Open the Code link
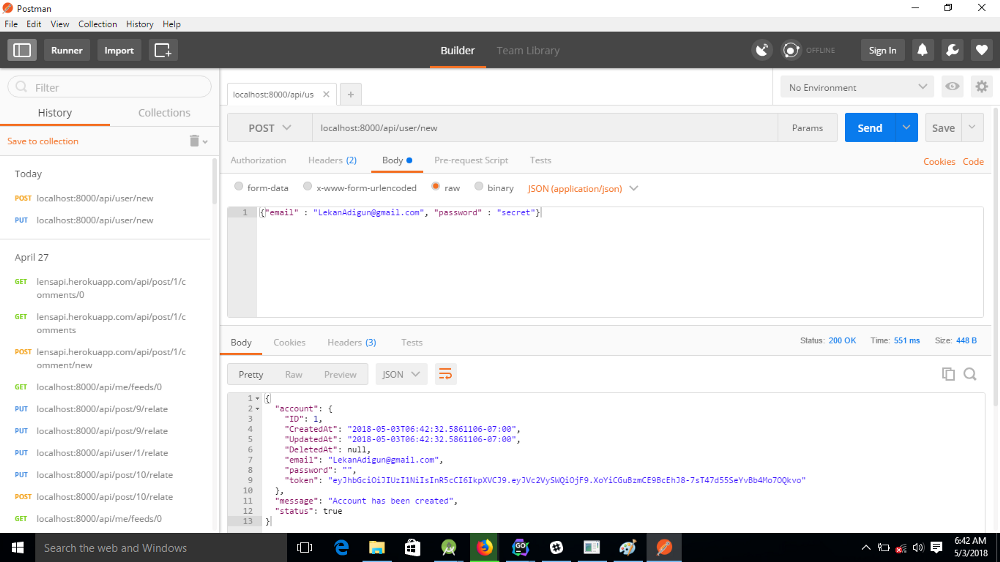The width and height of the screenshot is (1000, 562). click(x=973, y=161)
